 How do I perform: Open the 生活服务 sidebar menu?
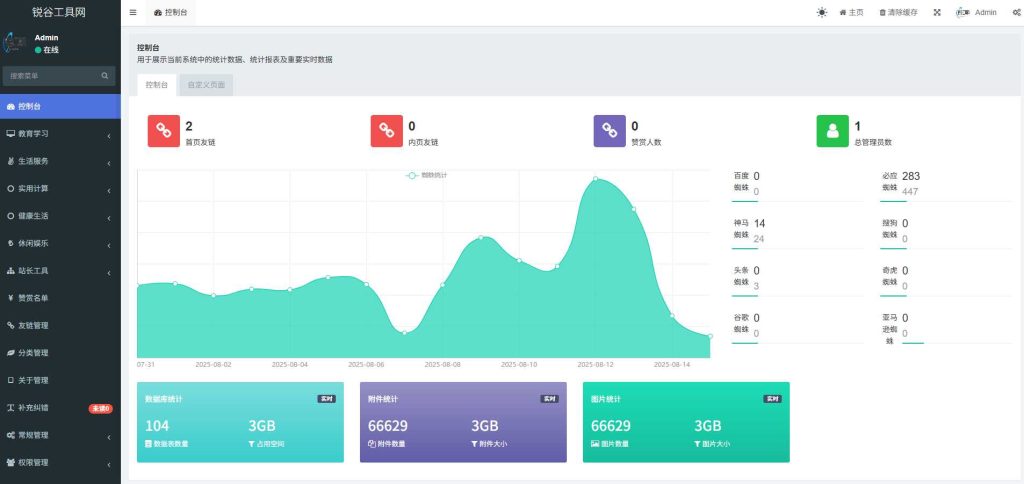click(60, 161)
